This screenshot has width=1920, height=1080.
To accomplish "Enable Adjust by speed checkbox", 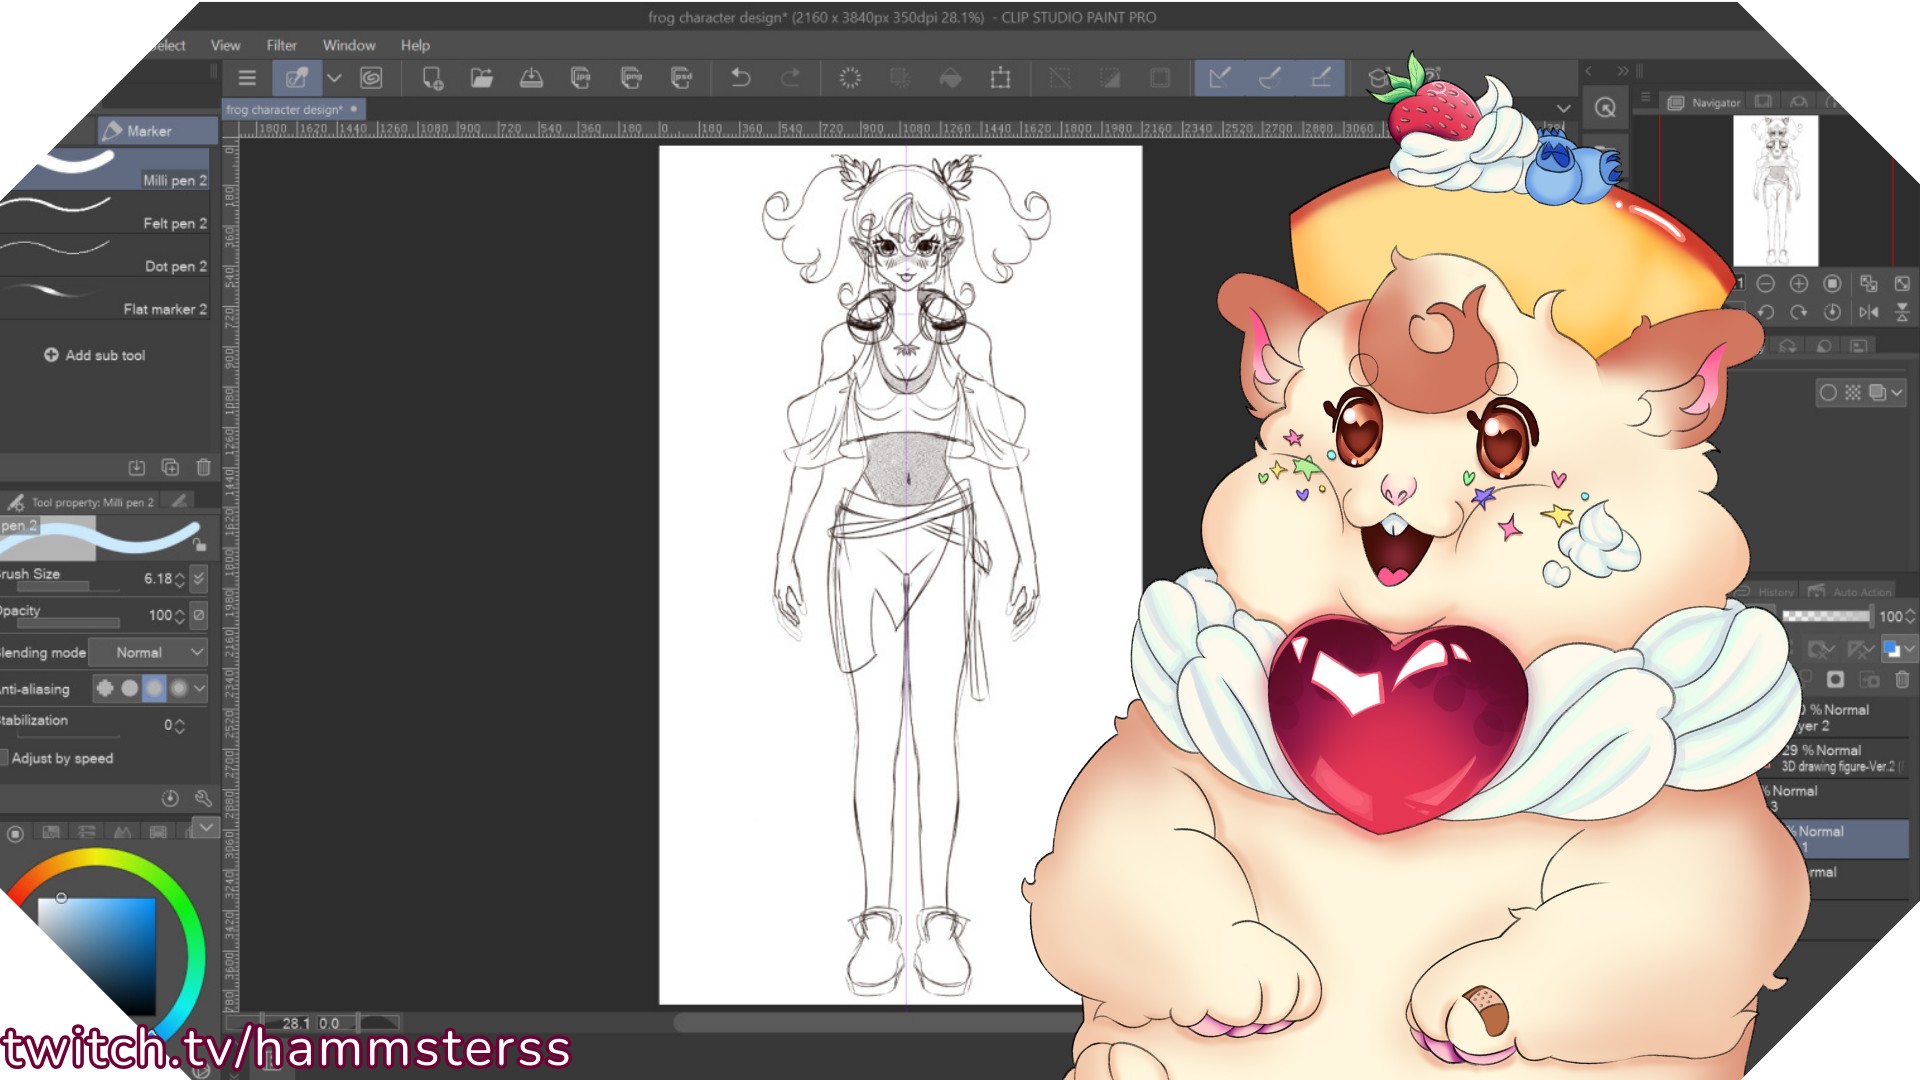I will [x=4, y=758].
